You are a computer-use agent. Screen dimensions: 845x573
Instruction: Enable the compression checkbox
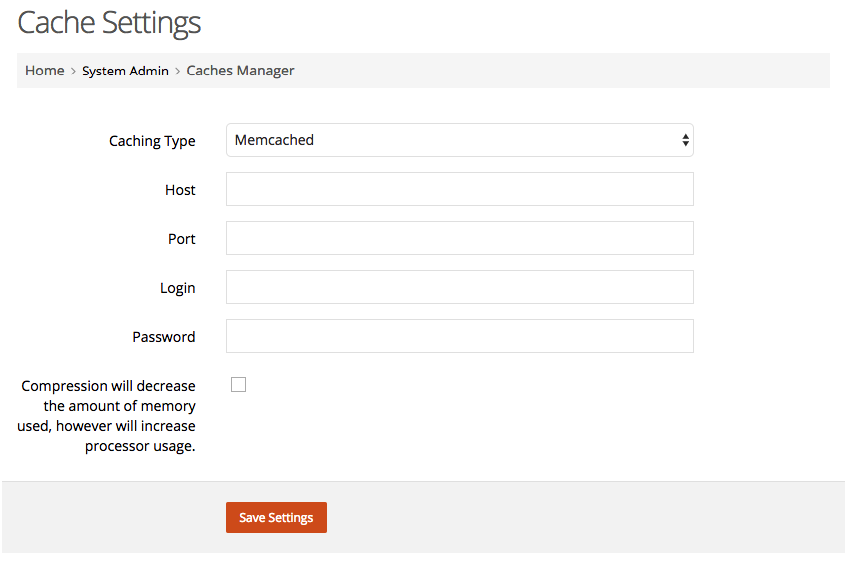pyautogui.click(x=238, y=384)
